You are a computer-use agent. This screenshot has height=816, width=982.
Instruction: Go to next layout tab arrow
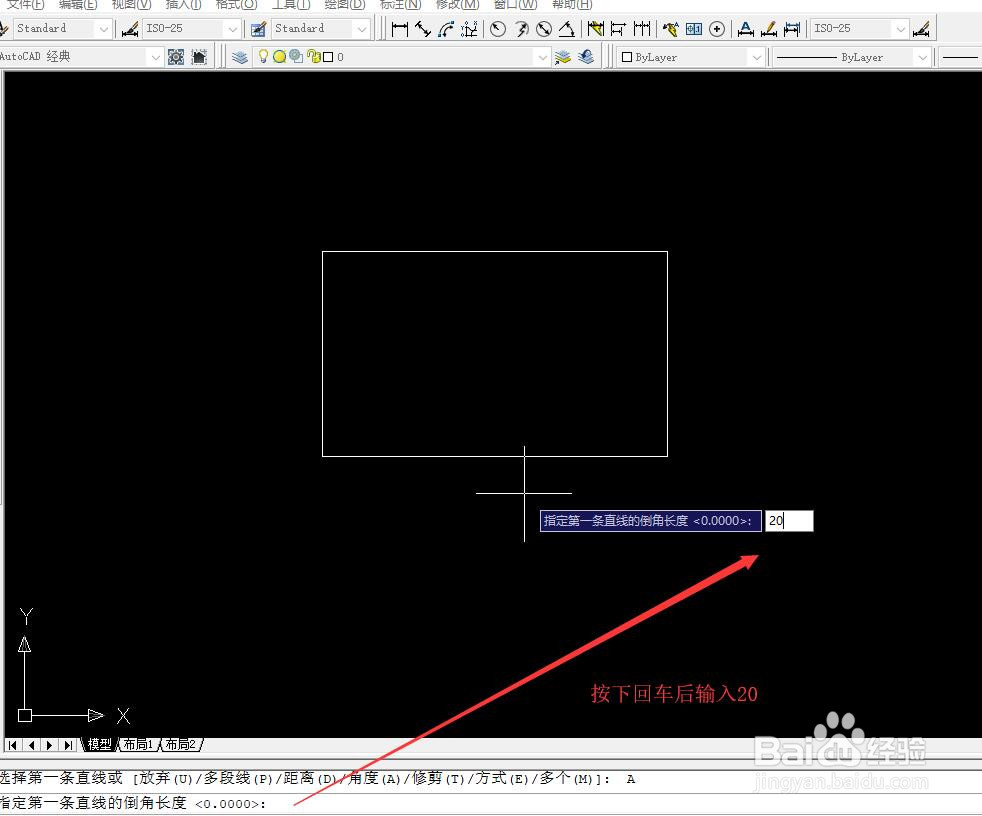(49, 745)
